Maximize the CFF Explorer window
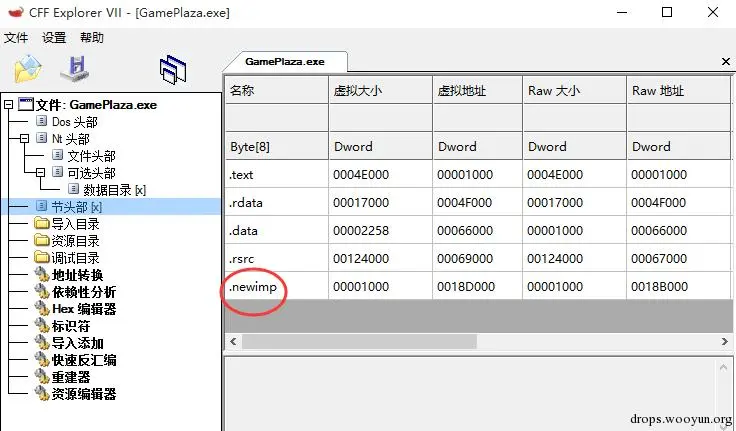The width and height of the screenshot is (736, 431). (667, 12)
